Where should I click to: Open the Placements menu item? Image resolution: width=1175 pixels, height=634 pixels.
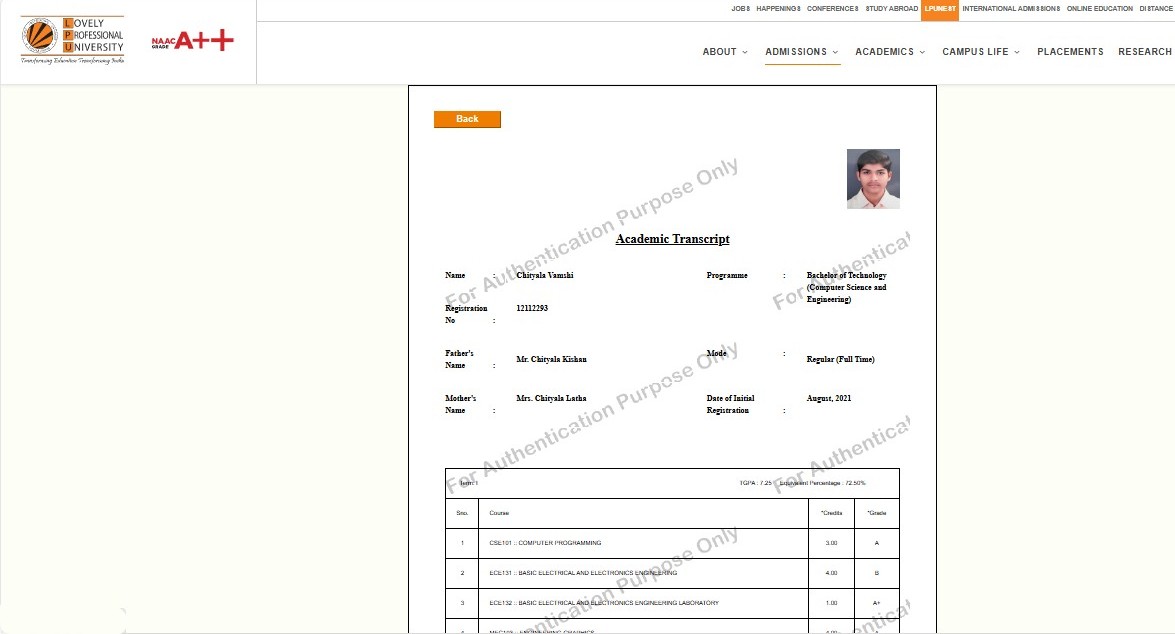pyautogui.click(x=1070, y=52)
